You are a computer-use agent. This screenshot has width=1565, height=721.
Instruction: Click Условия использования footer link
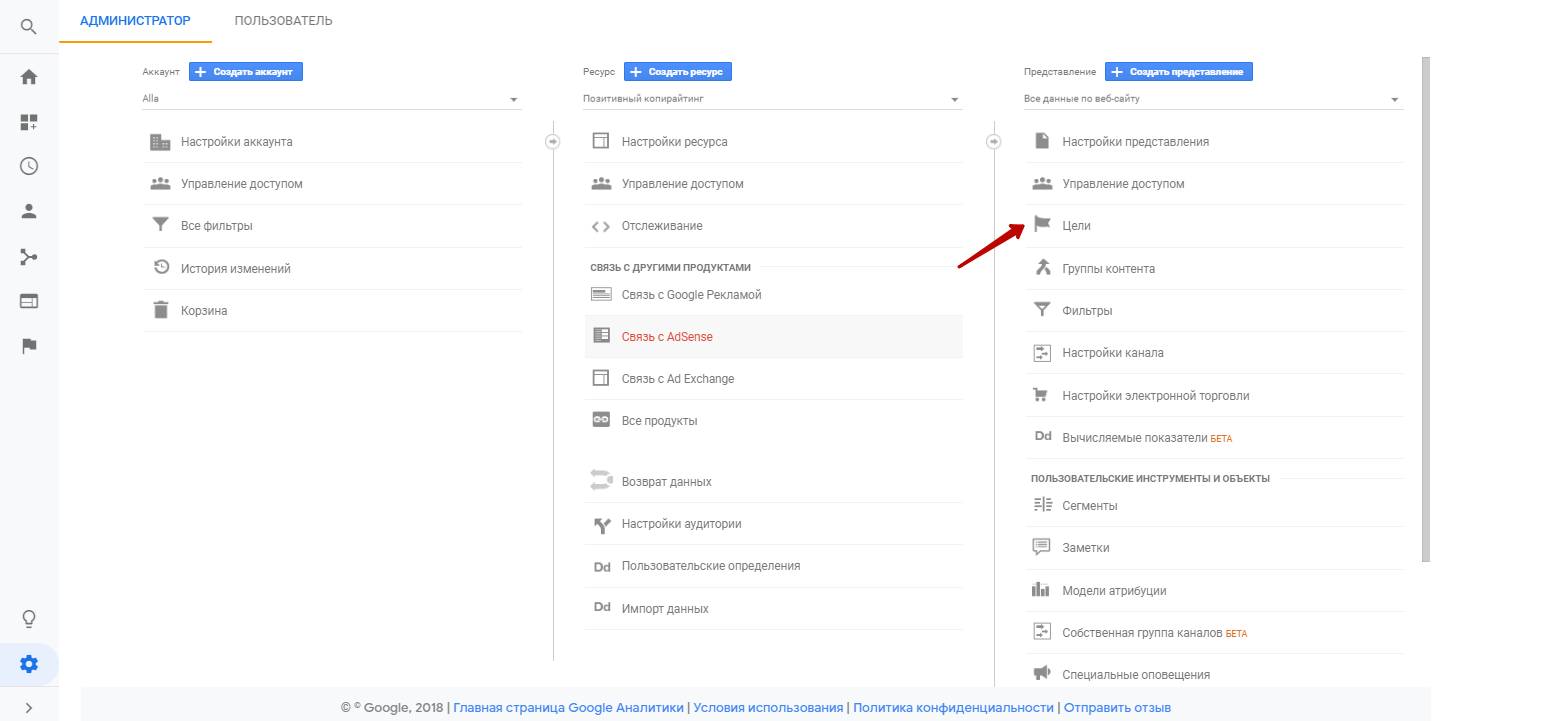point(768,707)
